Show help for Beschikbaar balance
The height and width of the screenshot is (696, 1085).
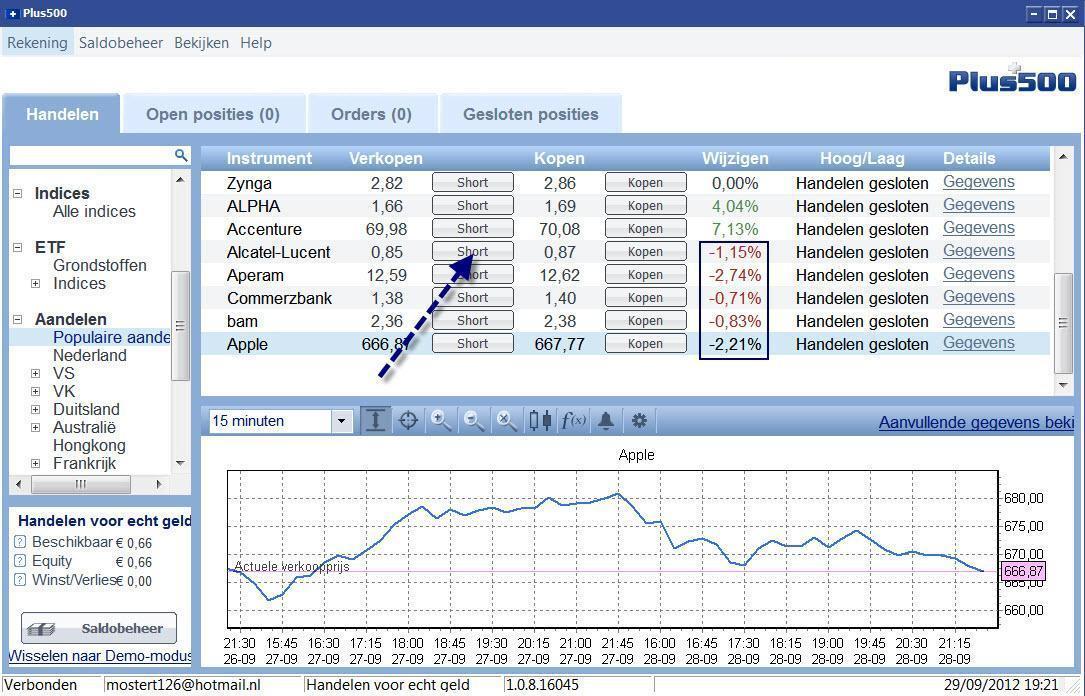tap(20, 542)
